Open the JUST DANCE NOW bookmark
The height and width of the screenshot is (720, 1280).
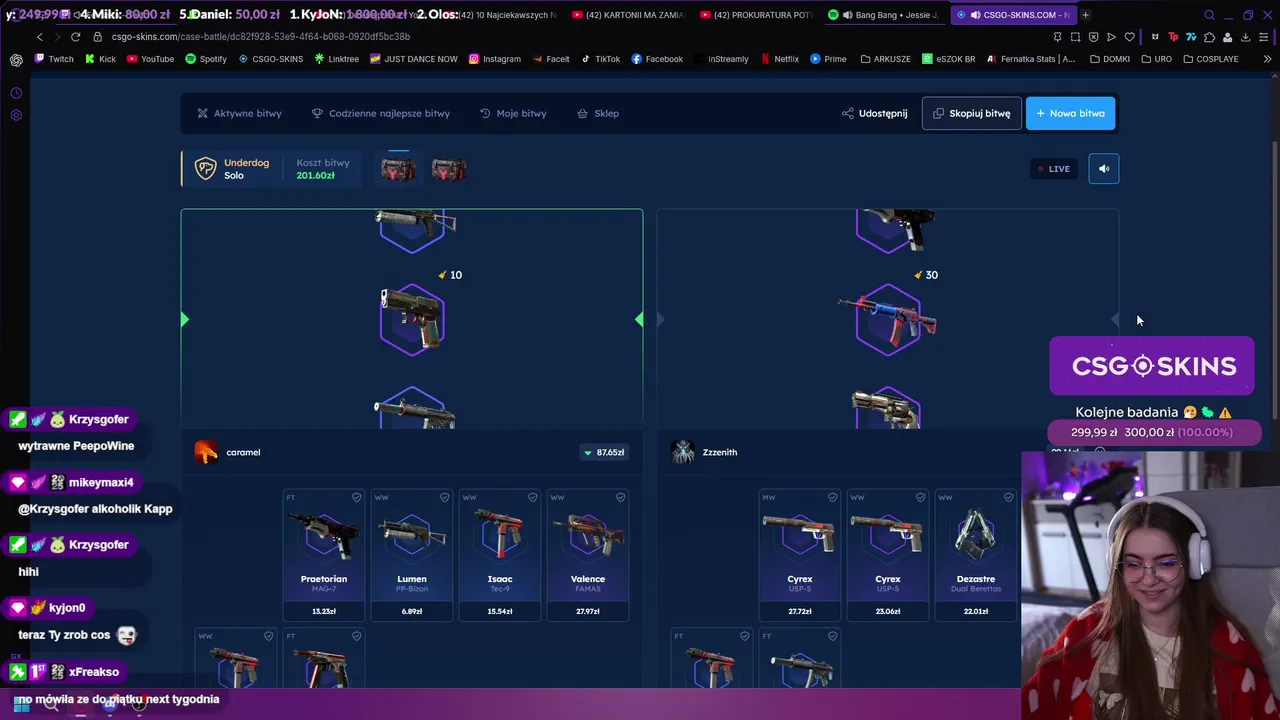[414, 59]
